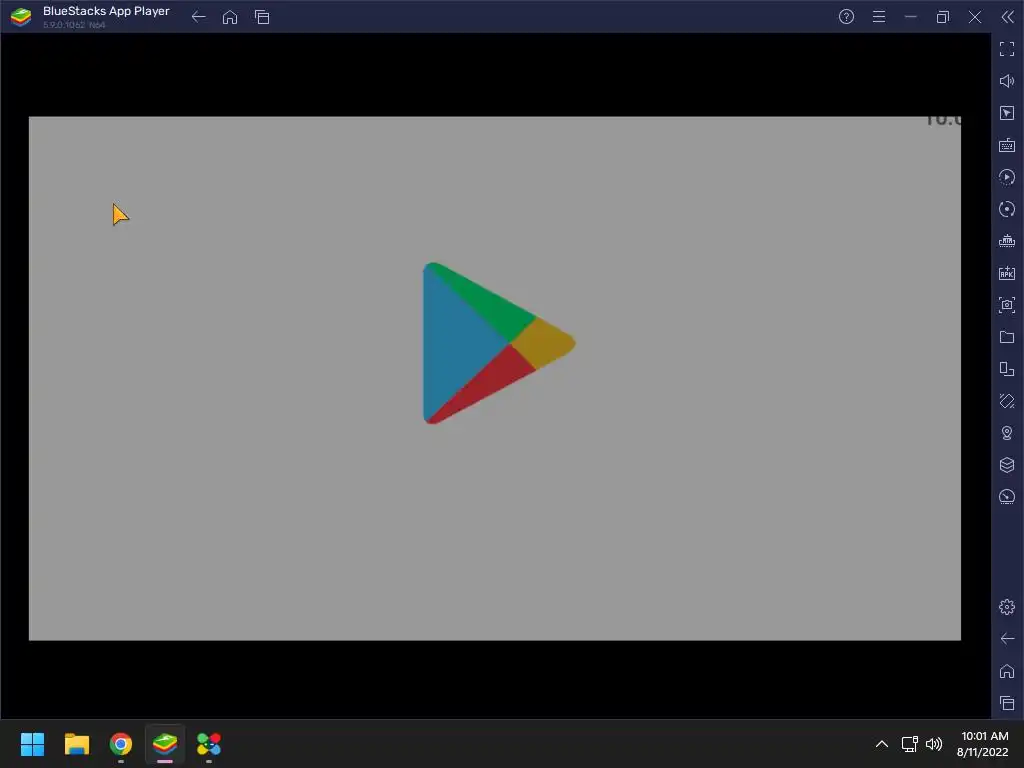Restore down the BlueStacks window
The height and width of the screenshot is (768, 1024).
tap(942, 17)
